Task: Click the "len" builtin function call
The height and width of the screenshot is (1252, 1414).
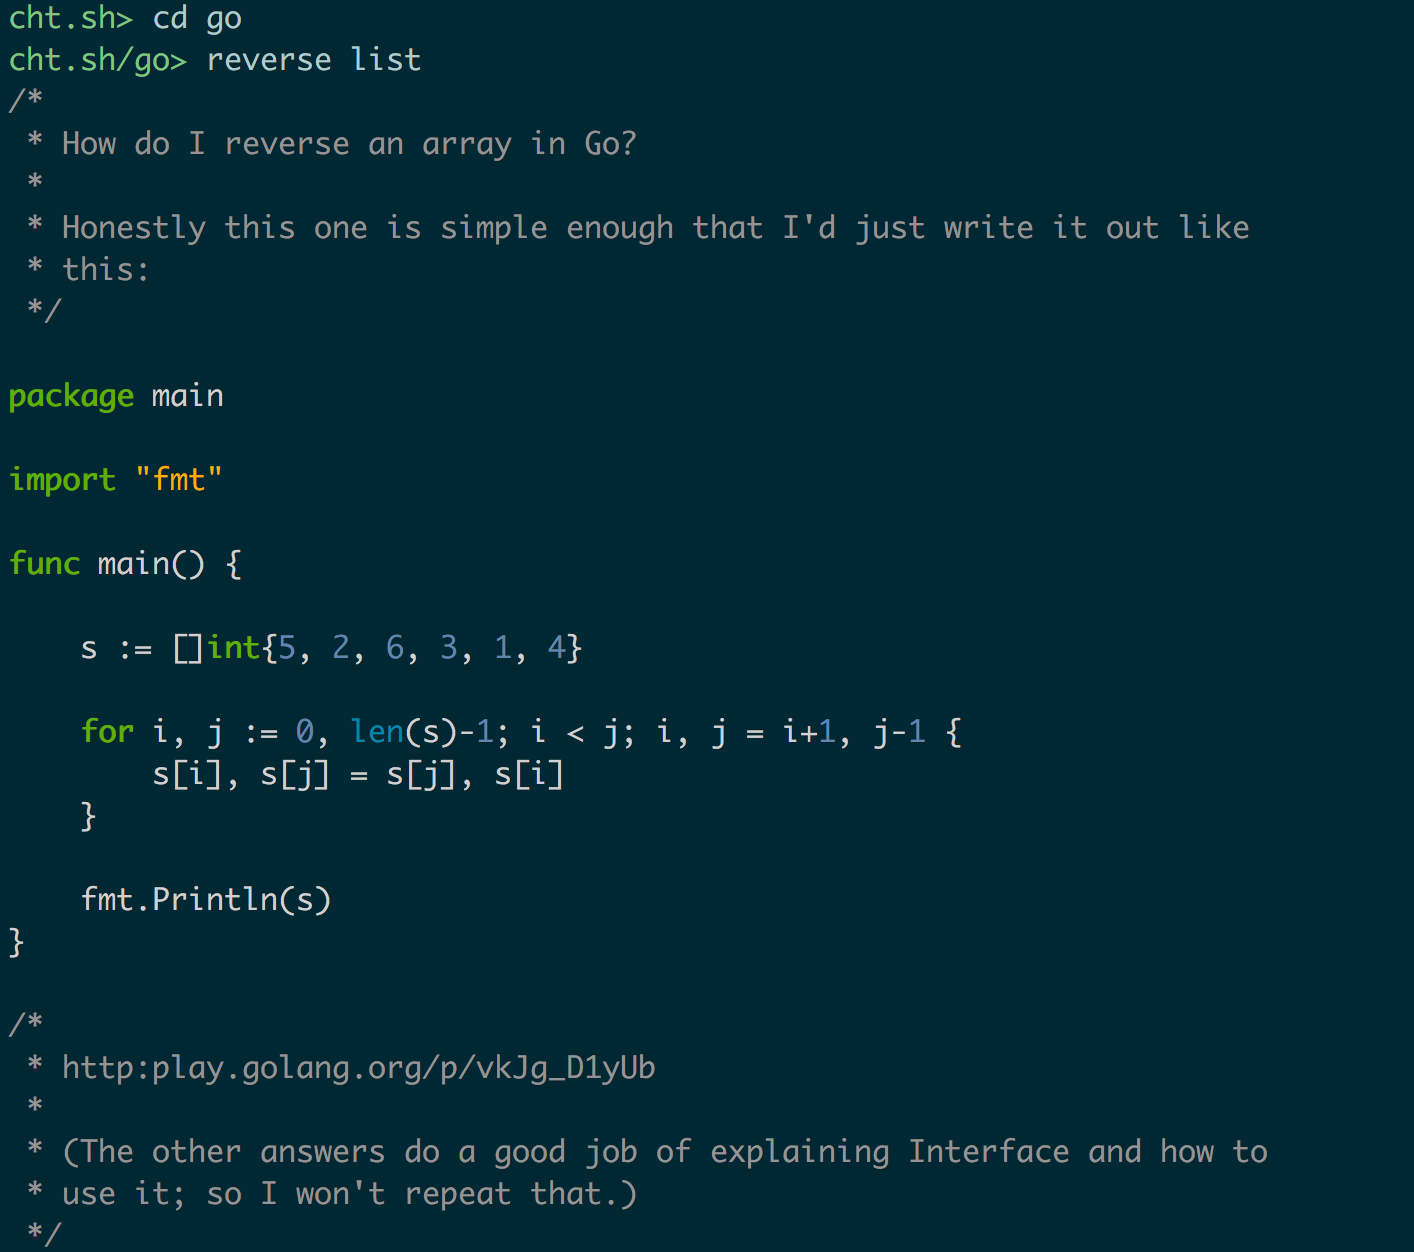Action: (x=377, y=732)
